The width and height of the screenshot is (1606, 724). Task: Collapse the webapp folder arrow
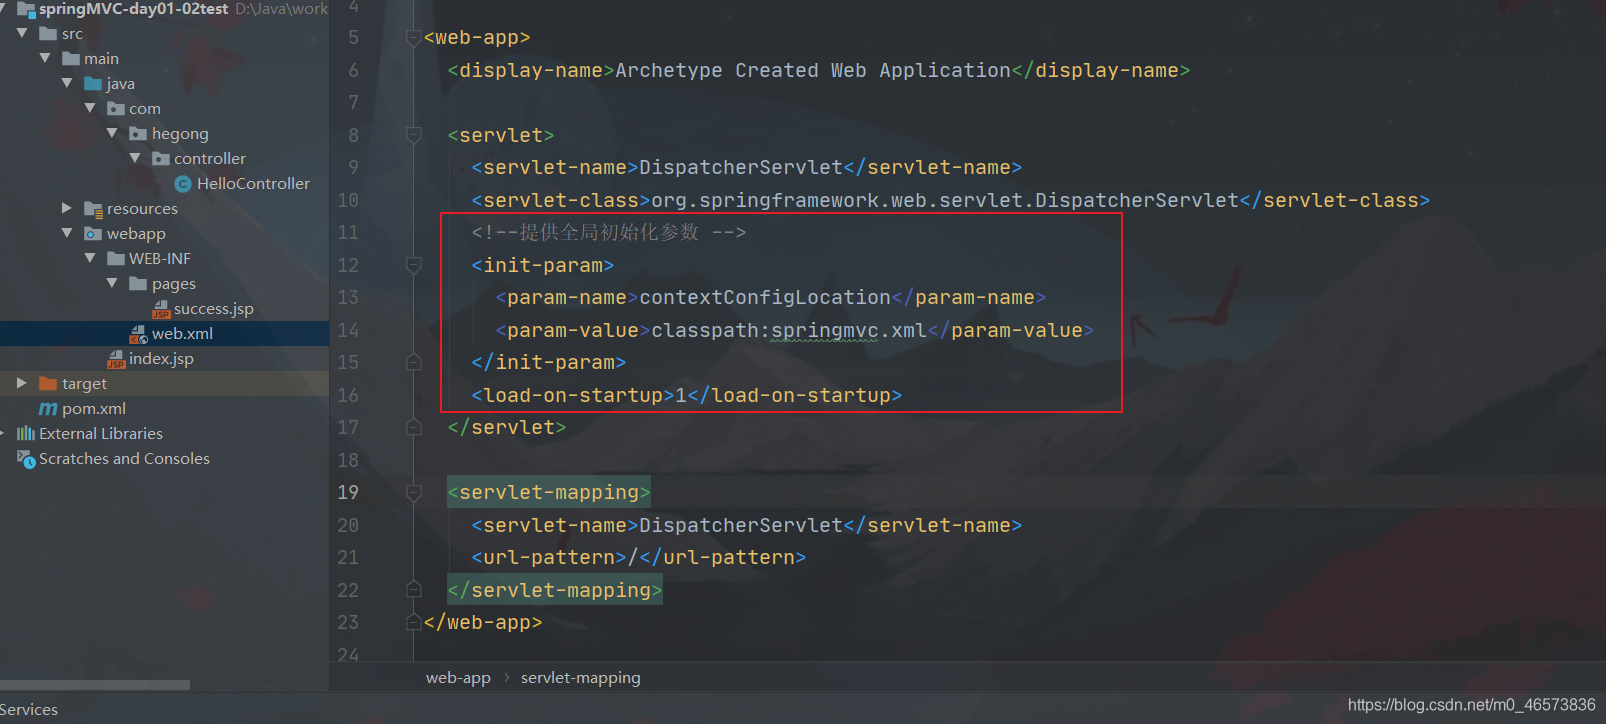pyautogui.click(x=67, y=233)
